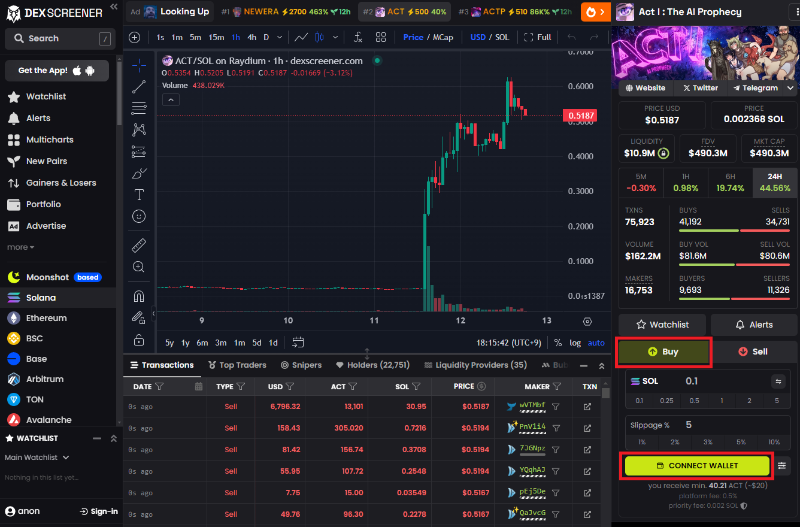
Task: Select the text annotation tool
Action: click(139, 195)
